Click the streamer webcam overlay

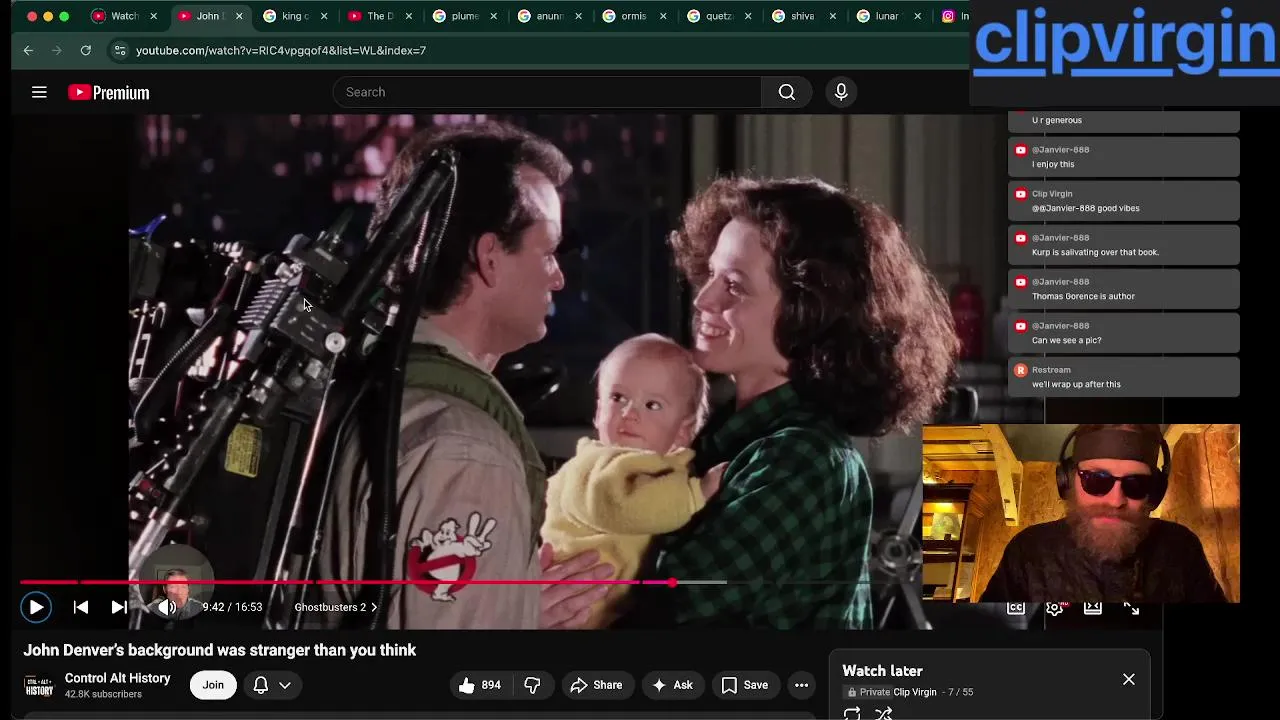[x=1081, y=514]
